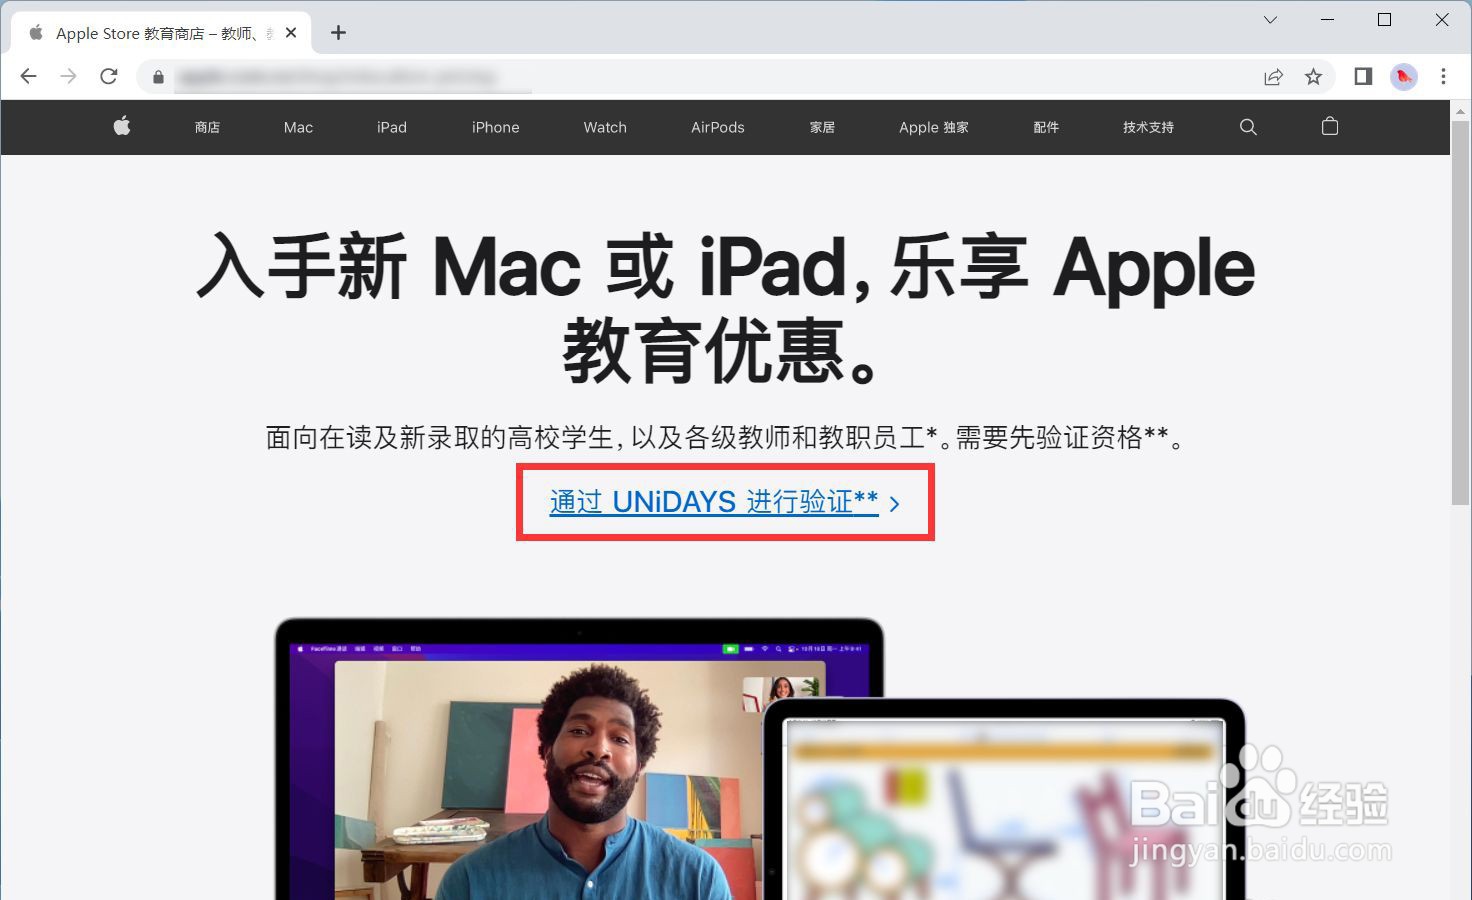Open the Apple 独家 menu item
The height and width of the screenshot is (900, 1472).
(934, 127)
